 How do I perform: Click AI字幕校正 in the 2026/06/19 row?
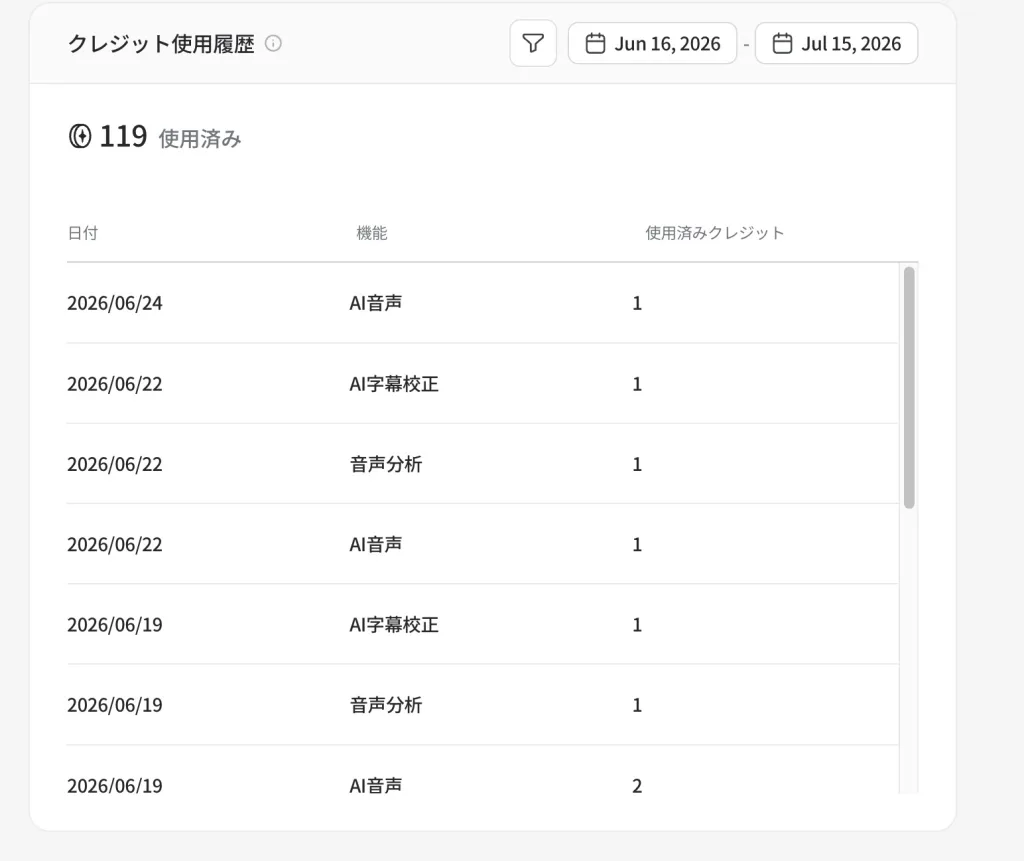pos(394,625)
